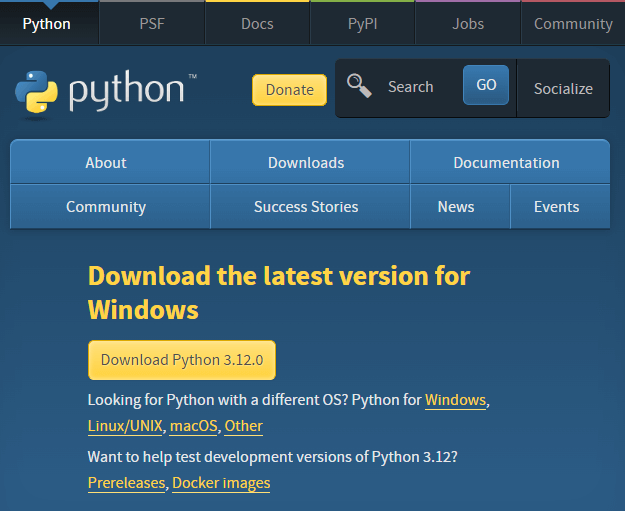This screenshot has width=625, height=511.
Task: Open the Docs top tab
Action: tap(257, 23)
